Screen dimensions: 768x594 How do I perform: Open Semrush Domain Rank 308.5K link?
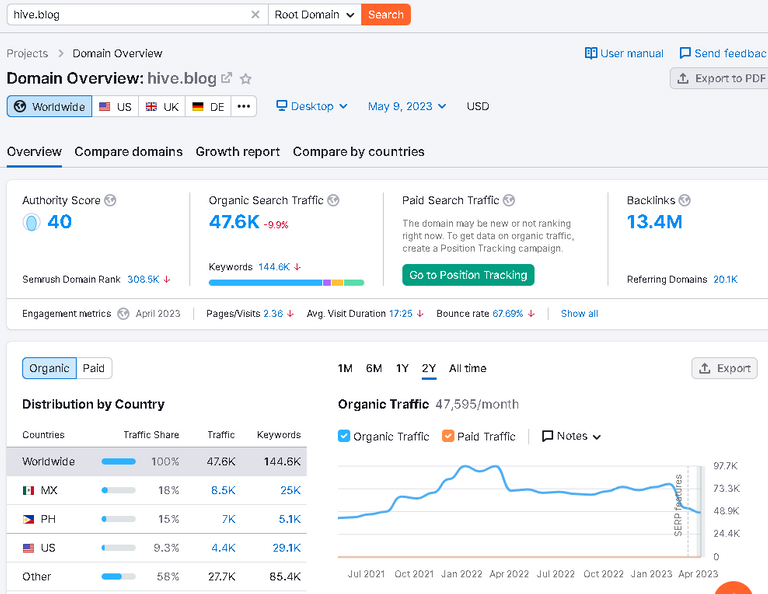point(143,279)
